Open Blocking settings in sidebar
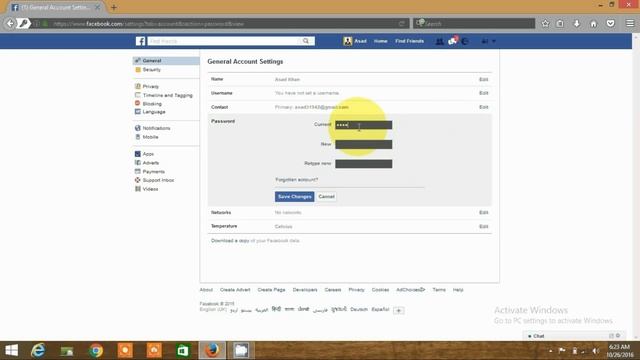 (x=152, y=104)
